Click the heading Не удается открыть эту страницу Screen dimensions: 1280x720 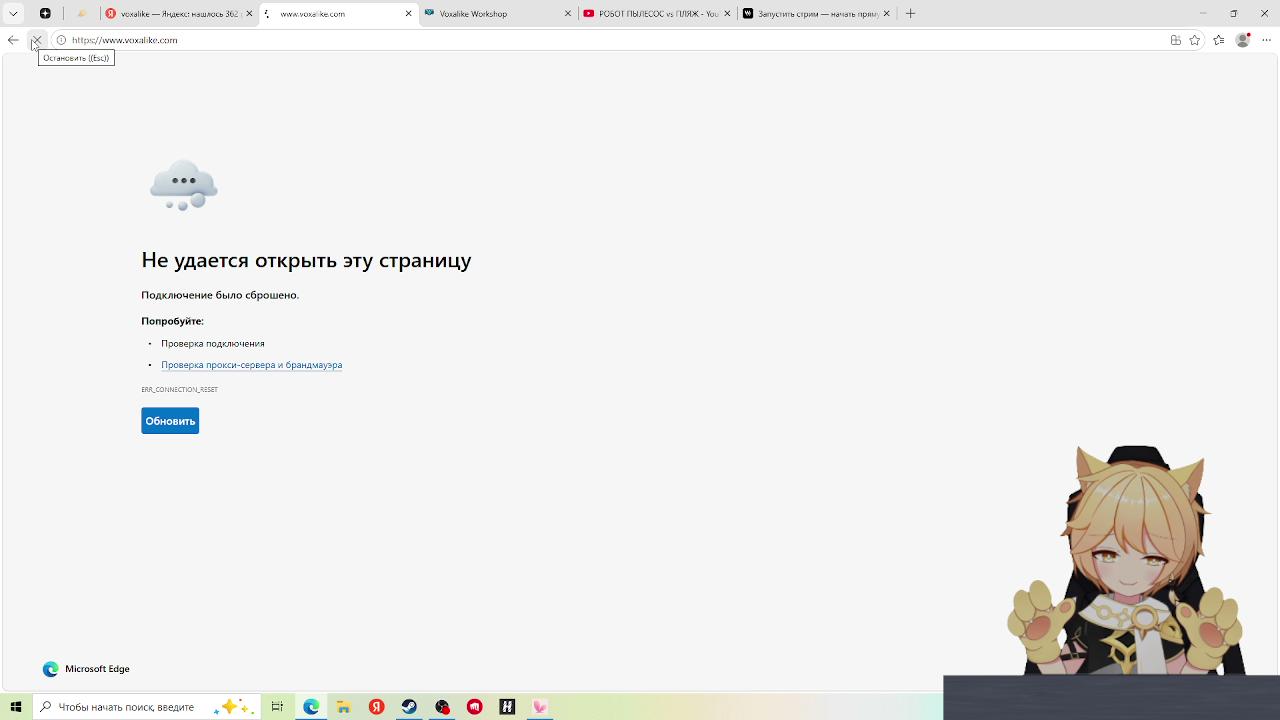coord(306,260)
